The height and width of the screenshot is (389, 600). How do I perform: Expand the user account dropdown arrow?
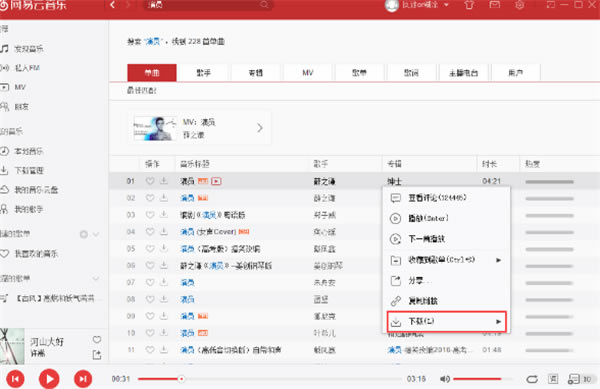(x=446, y=5)
